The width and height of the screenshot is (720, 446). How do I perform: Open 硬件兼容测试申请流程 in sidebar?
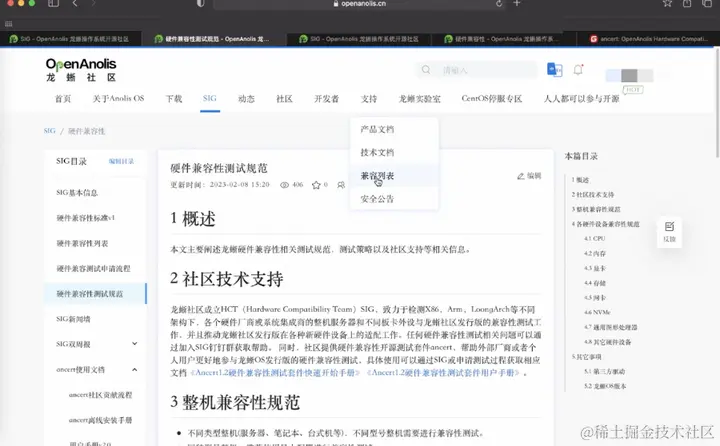(x=93, y=268)
